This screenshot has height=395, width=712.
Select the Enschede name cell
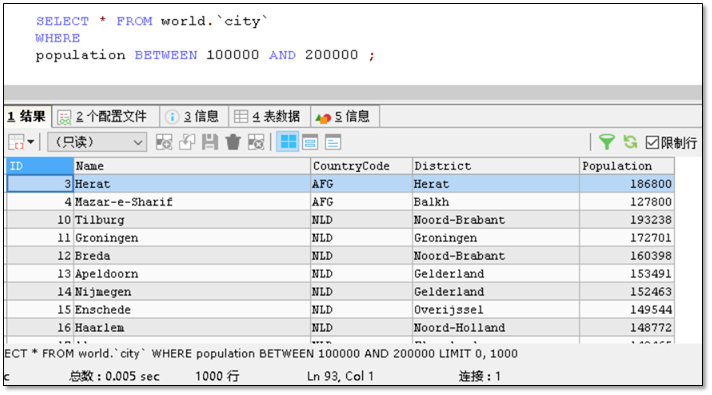(192, 310)
